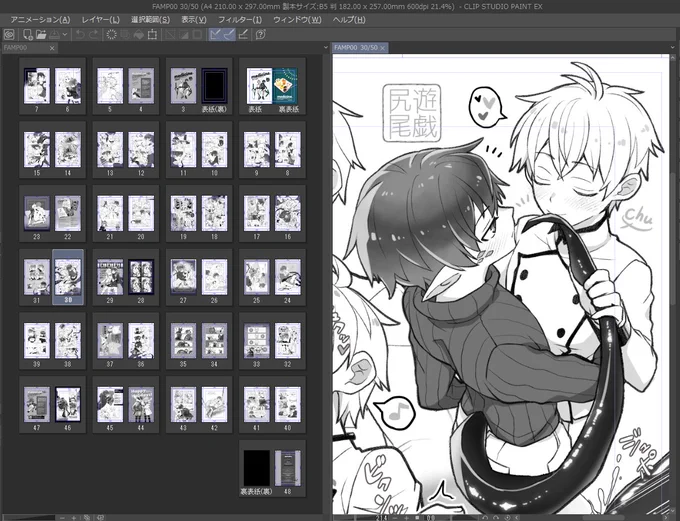Select page 38 thumbnail
This screenshot has width=680, height=521.
pyautogui.click(x=68, y=341)
